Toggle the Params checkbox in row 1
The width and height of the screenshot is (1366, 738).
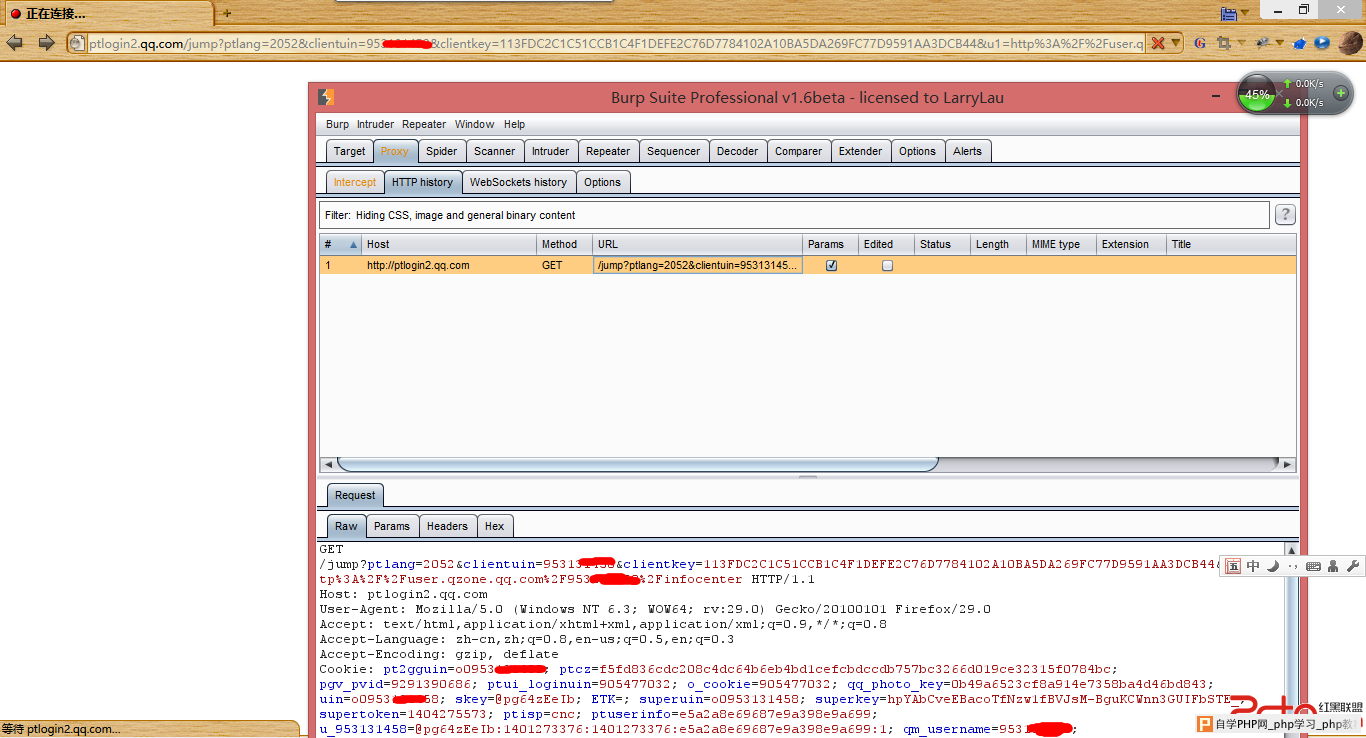coord(831,266)
